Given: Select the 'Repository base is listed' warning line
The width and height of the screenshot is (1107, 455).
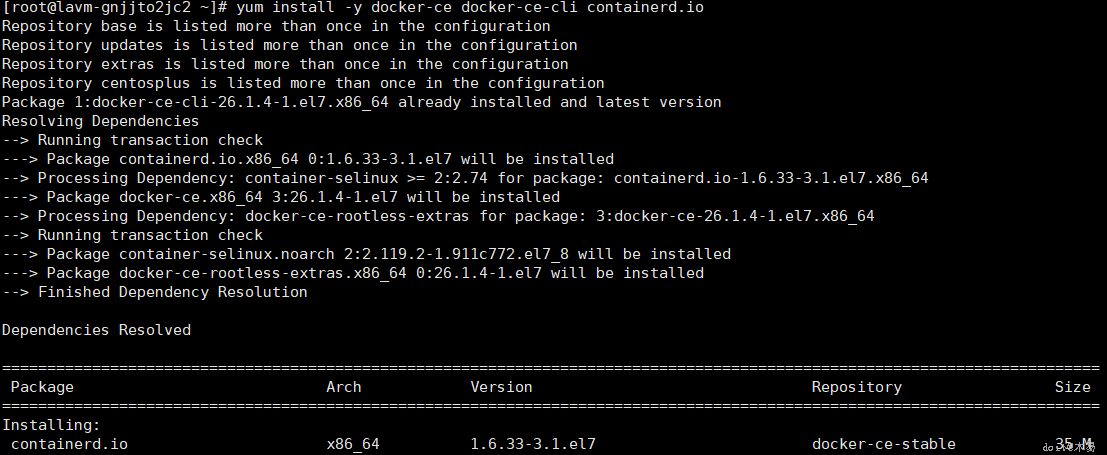Looking at the screenshot, I should tap(275, 26).
